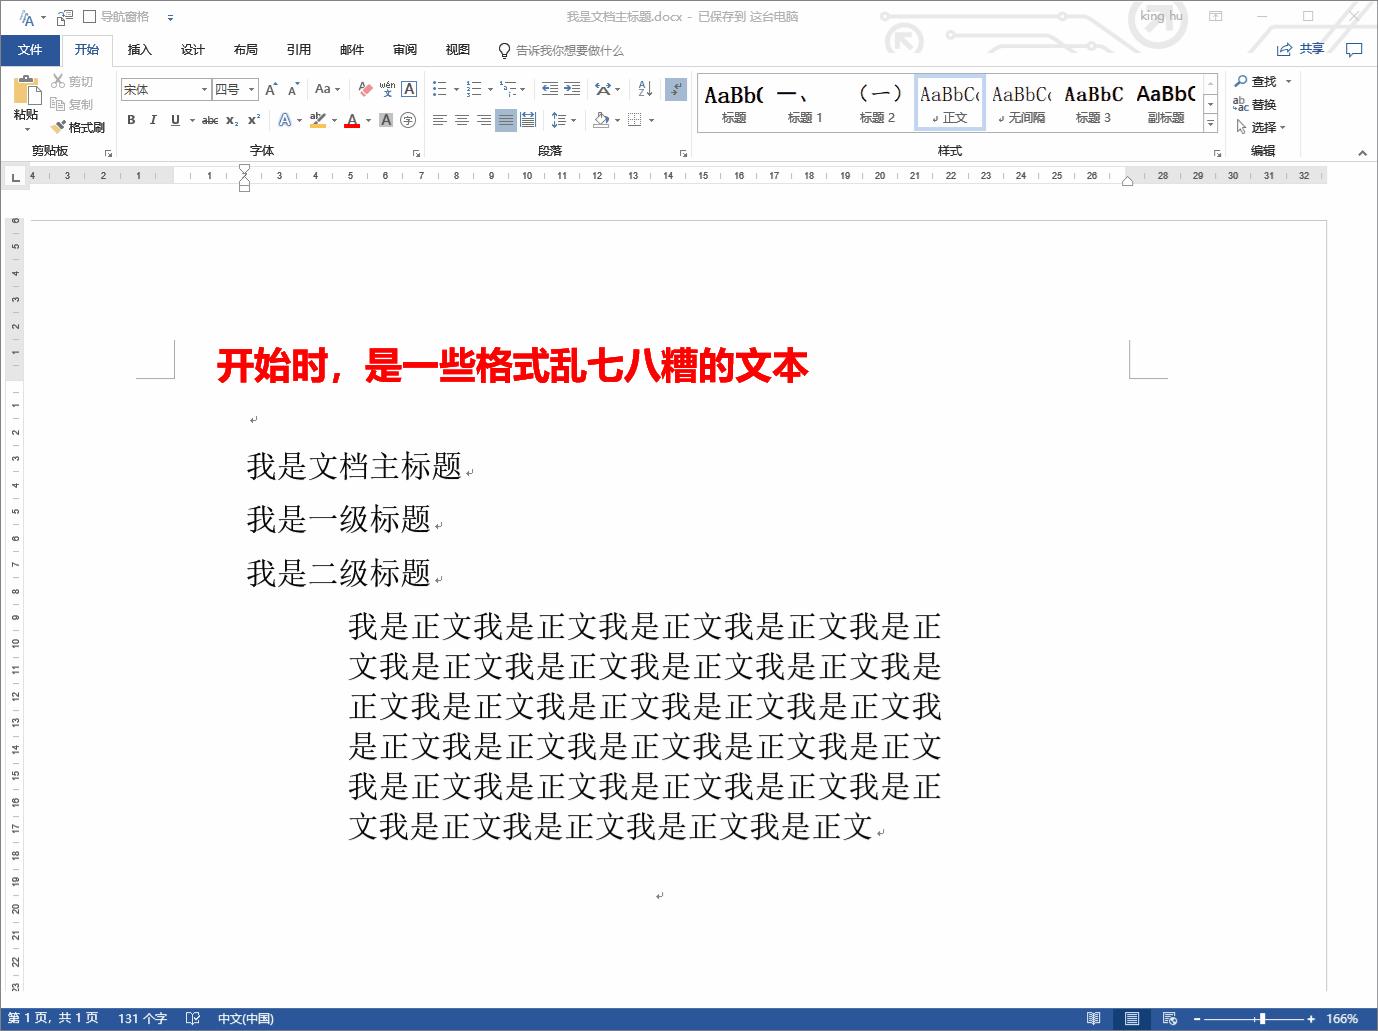Viewport: 1378px width, 1031px height.
Task: Open the font size dropdown showing 四号
Action: (251, 89)
